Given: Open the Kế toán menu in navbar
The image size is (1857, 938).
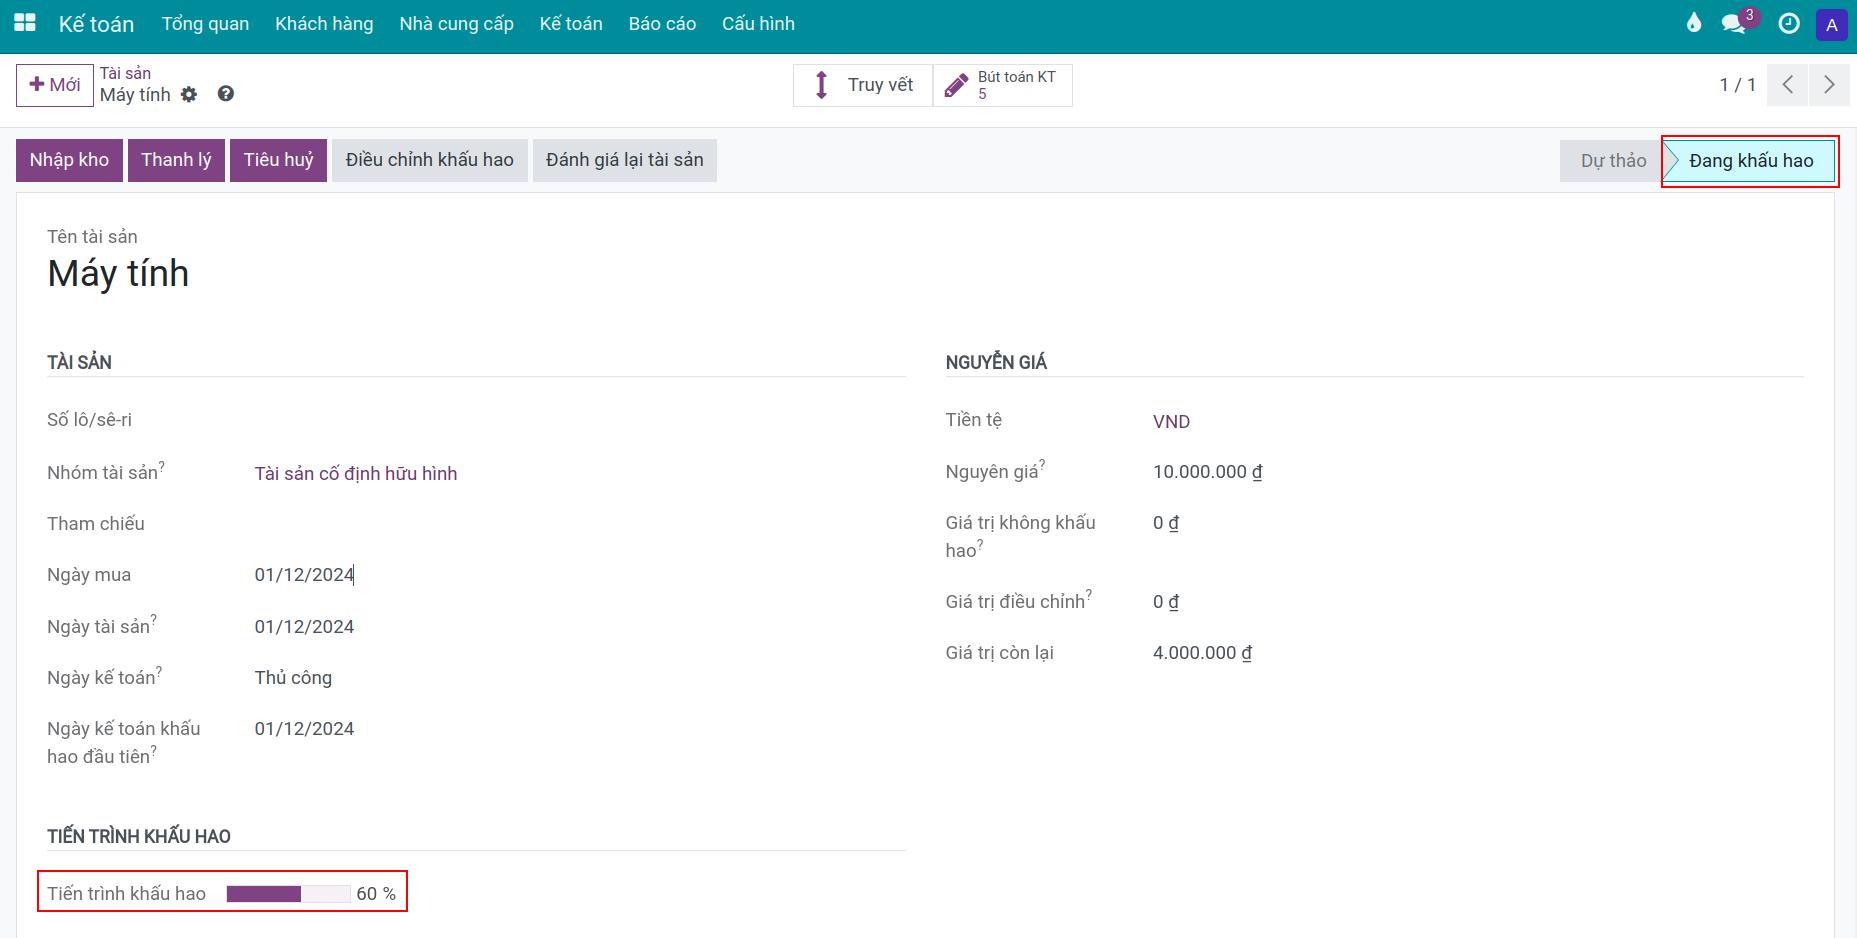Looking at the screenshot, I should click(571, 24).
